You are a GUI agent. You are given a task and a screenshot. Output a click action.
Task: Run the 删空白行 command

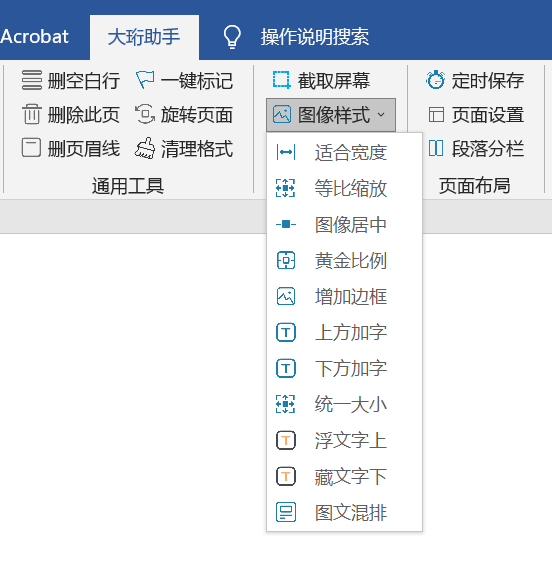(71, 80)
